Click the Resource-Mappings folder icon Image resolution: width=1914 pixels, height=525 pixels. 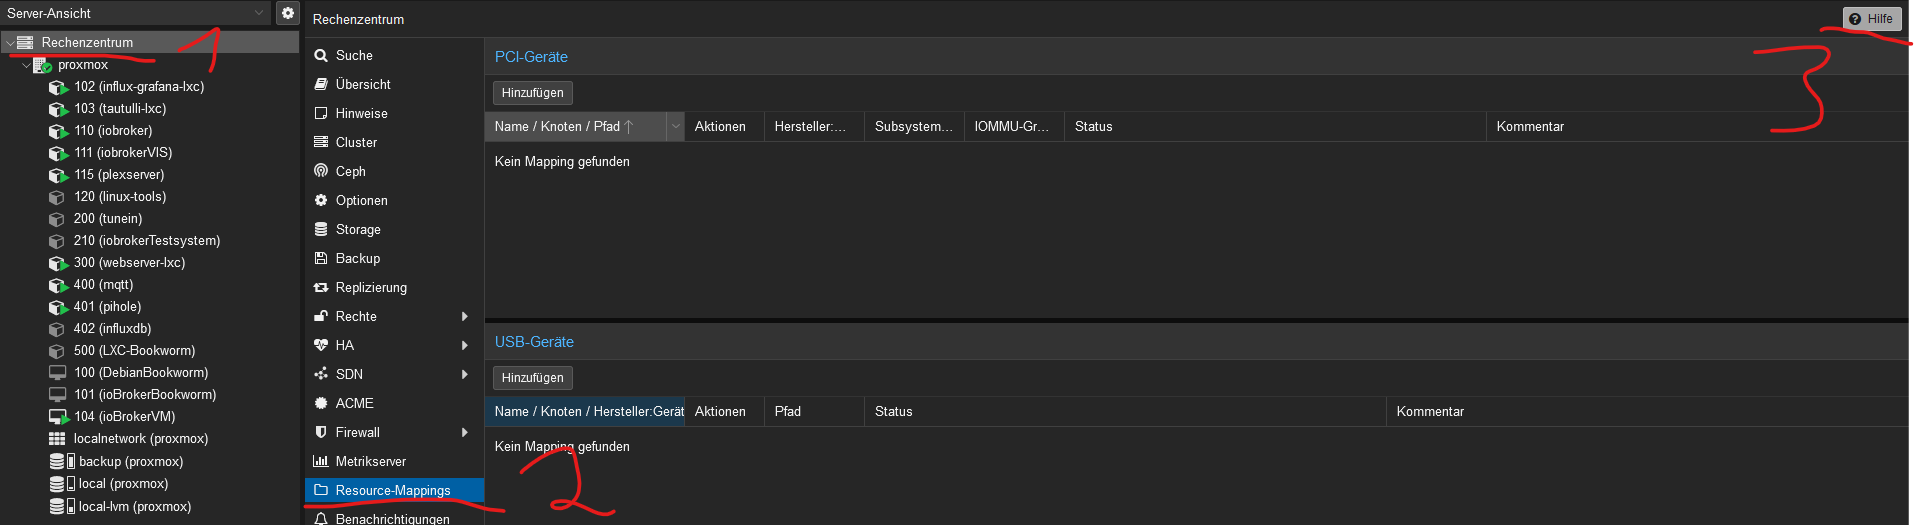coord(321,490)
